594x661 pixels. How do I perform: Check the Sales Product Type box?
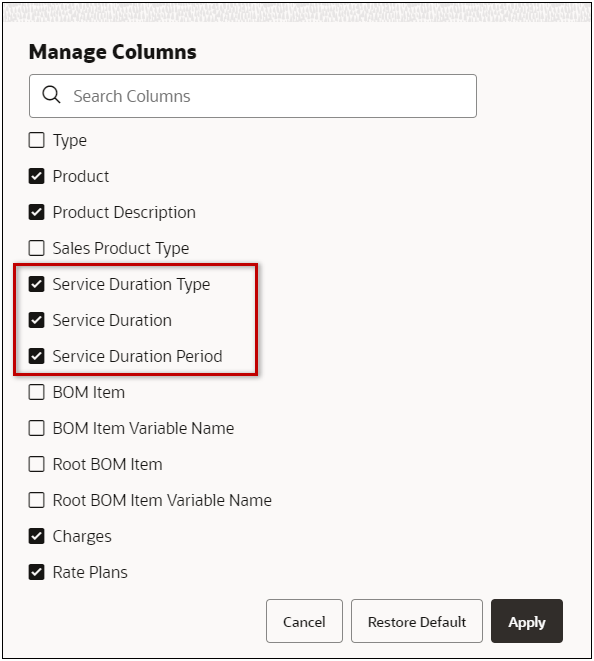(37, 248)
